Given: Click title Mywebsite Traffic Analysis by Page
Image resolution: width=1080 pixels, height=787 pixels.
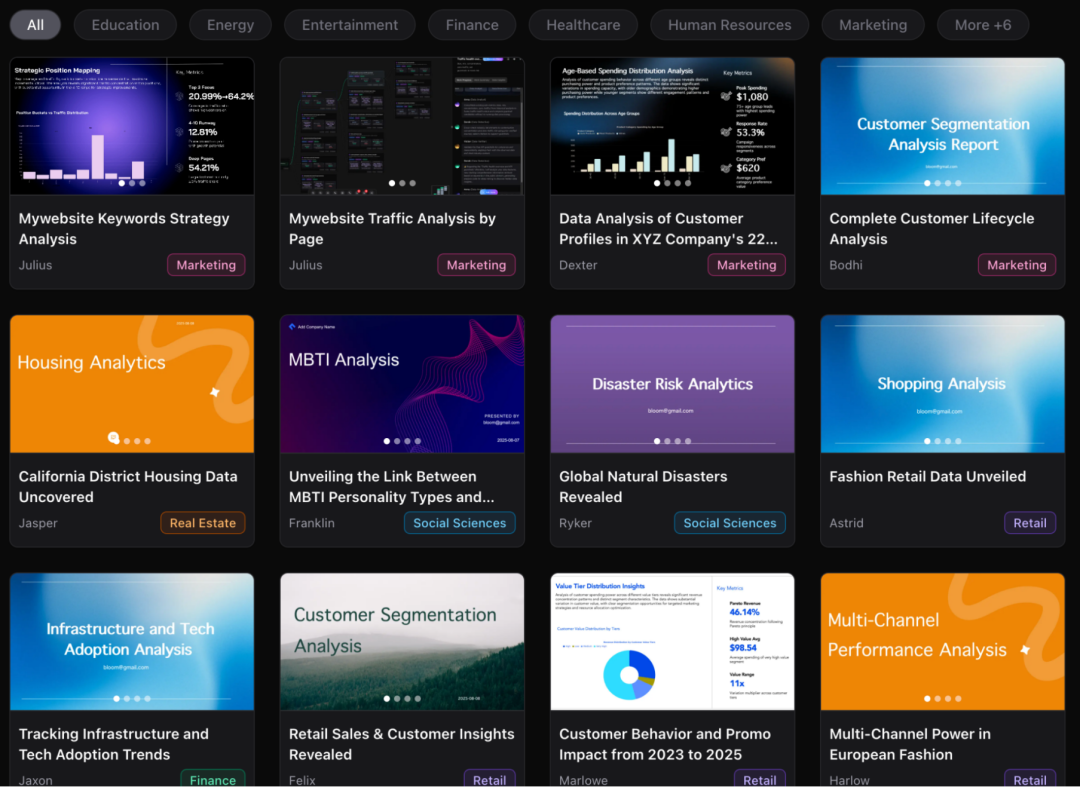Looking at the screenshot, I should tap(392, 229).
